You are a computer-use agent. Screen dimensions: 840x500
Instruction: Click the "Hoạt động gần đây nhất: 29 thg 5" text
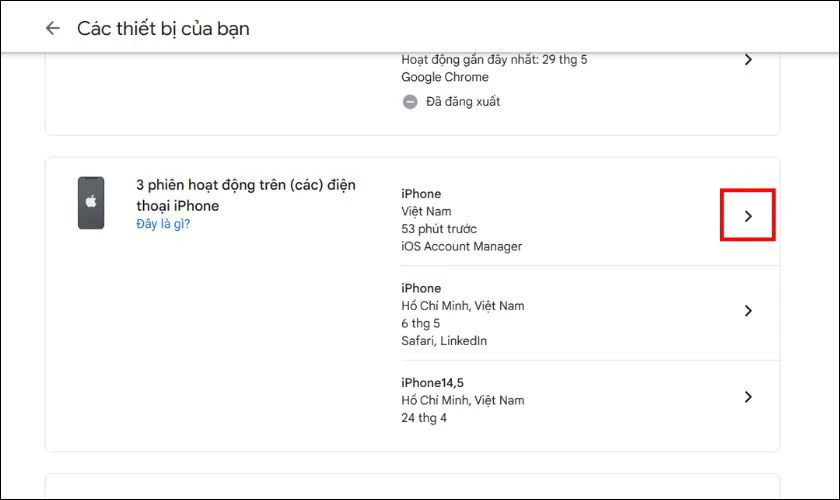[x=494, y=59]
